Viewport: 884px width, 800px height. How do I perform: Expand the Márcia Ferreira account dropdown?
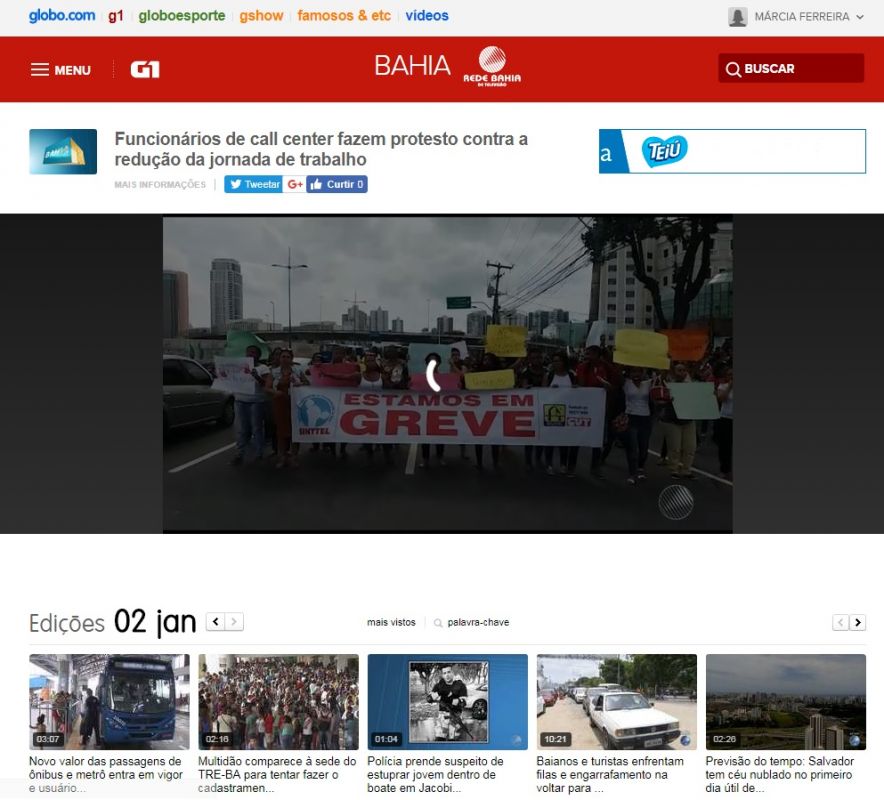click(x=860, y=17)
